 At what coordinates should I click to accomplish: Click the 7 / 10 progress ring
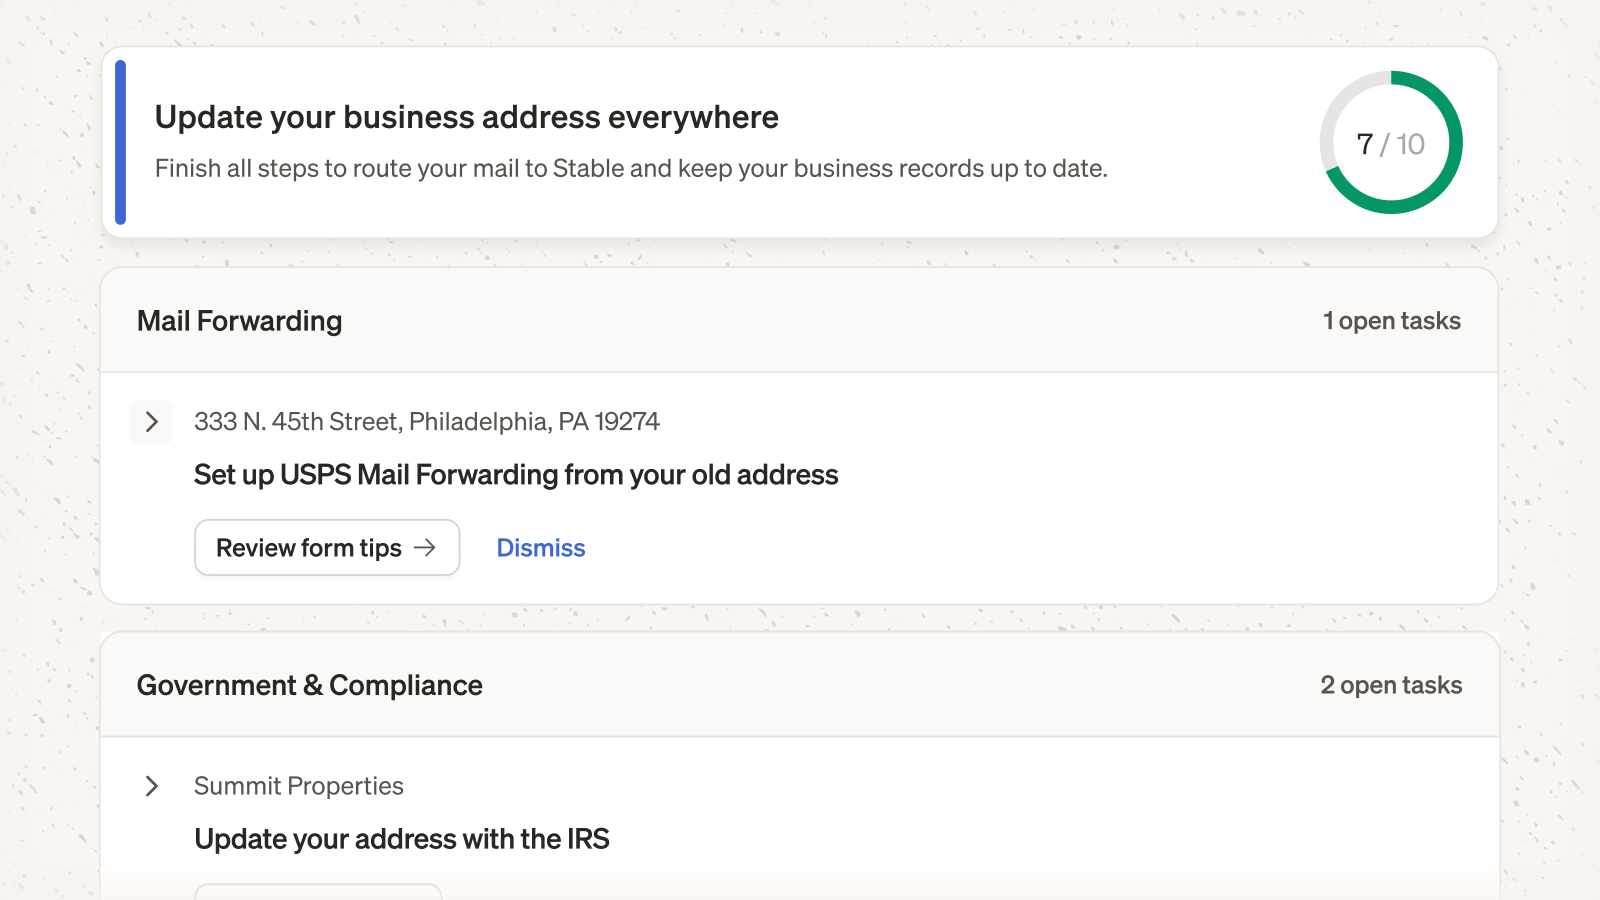point(1391,142)
